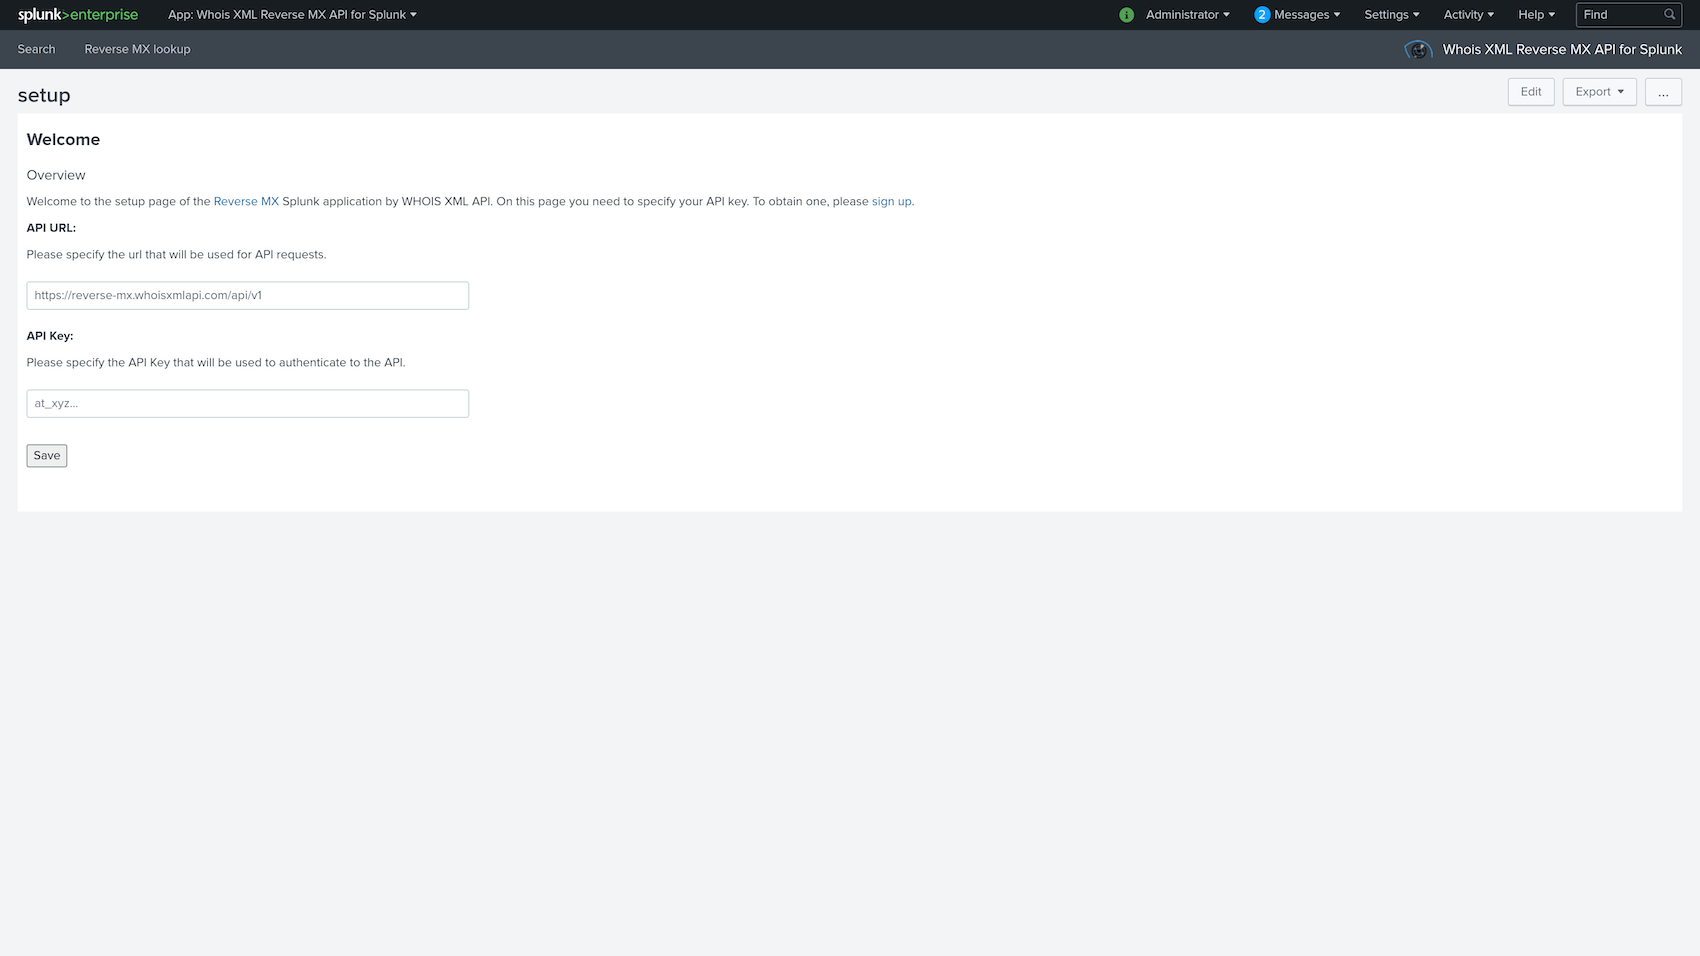Image resolution: width=1700 pixels, height=956 pixels.
Task: Open the Messages dropdown
Action: (x=1306, y=15)
